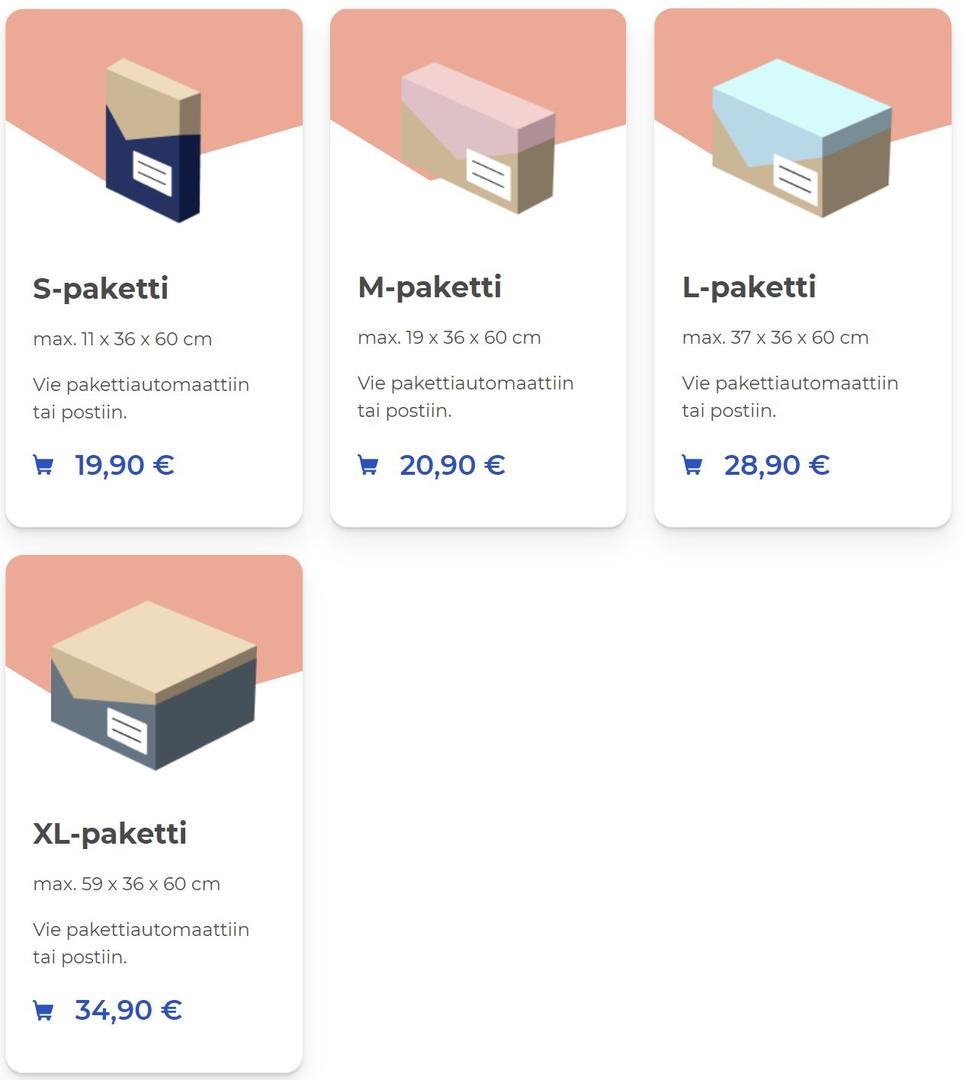The image size is (963, 1080).
Task: Choose the 34,90 € price
Action: (x=128, y=1010)
